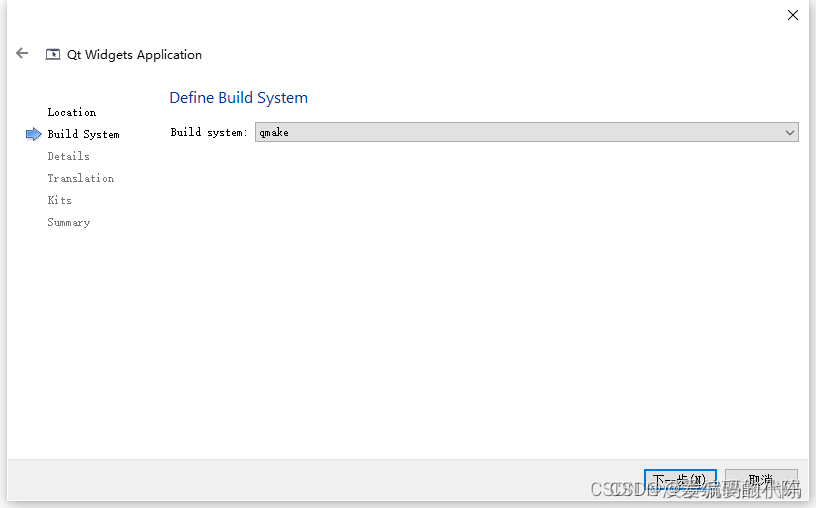Click the Define Build System heading
Viewport: 816px width, 508px height.
coord(238,98)
